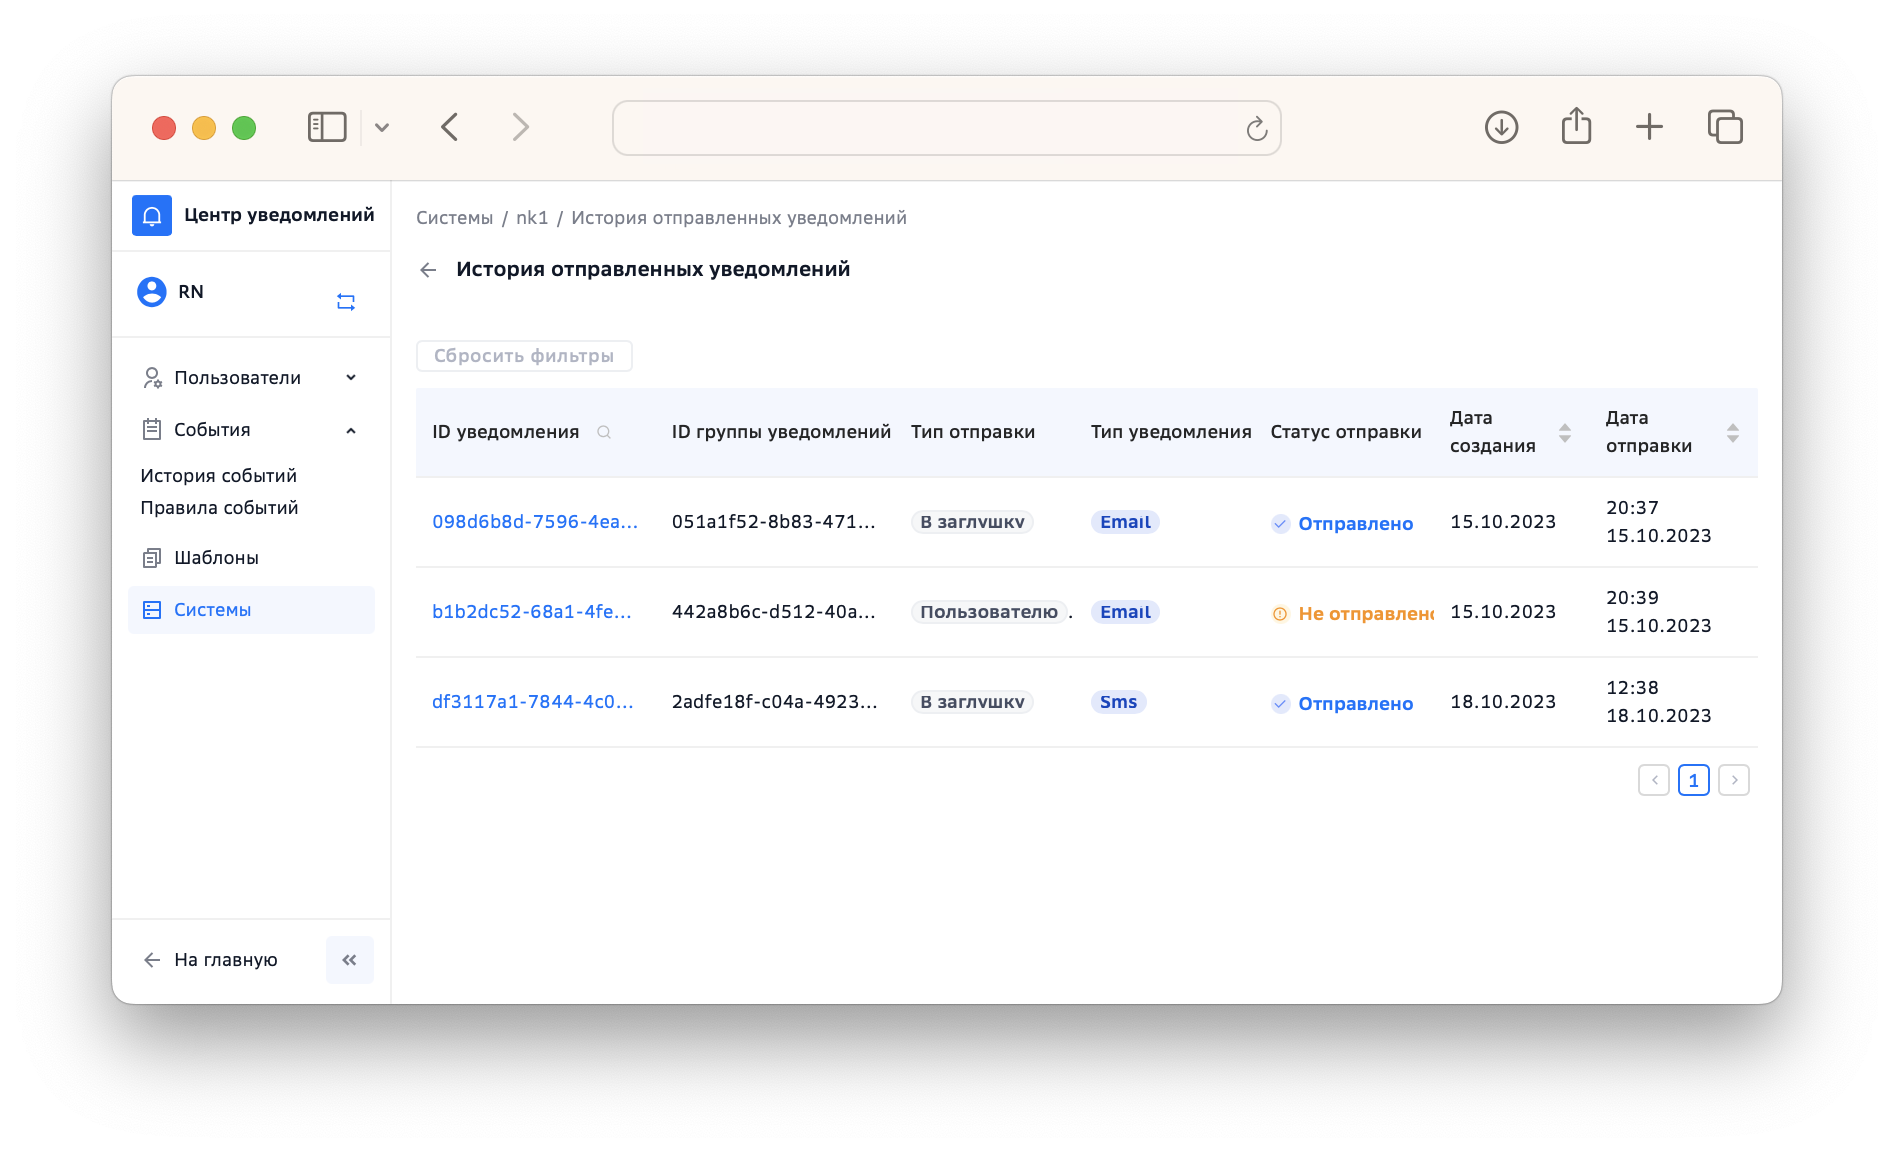This screenshot has width=1894, height=1152.
Task: Open a new tab with plus icon
Action: pyautogui.click(x=1650, y=127)
